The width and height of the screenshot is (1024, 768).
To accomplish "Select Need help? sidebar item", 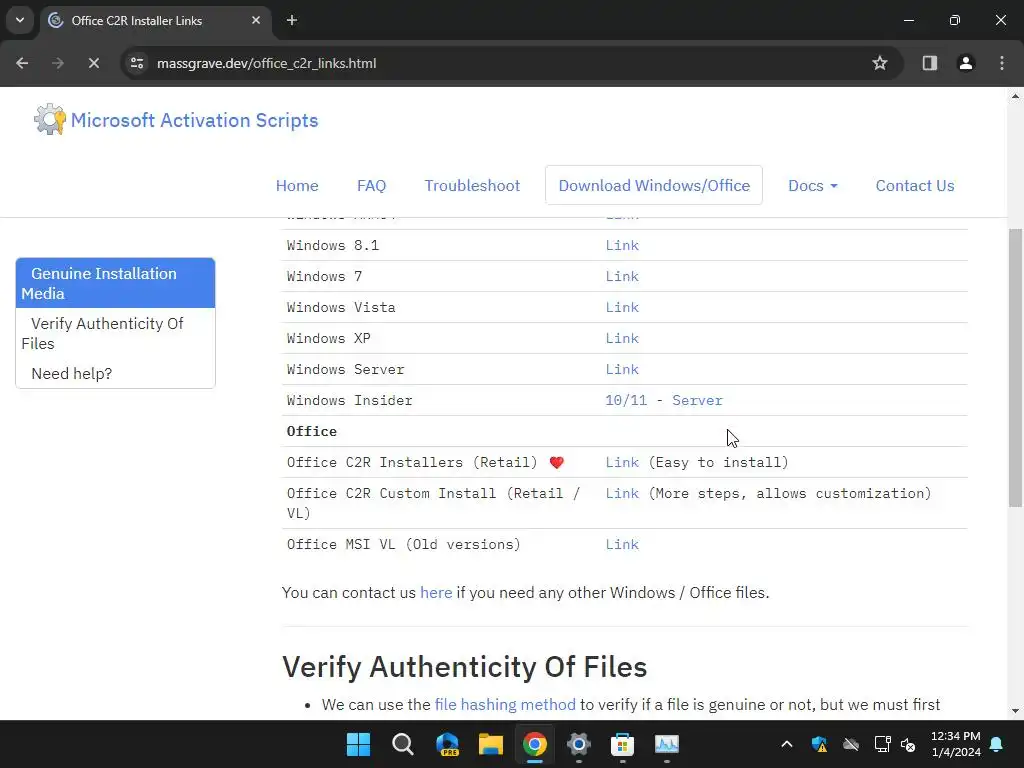I will point(115,373).
